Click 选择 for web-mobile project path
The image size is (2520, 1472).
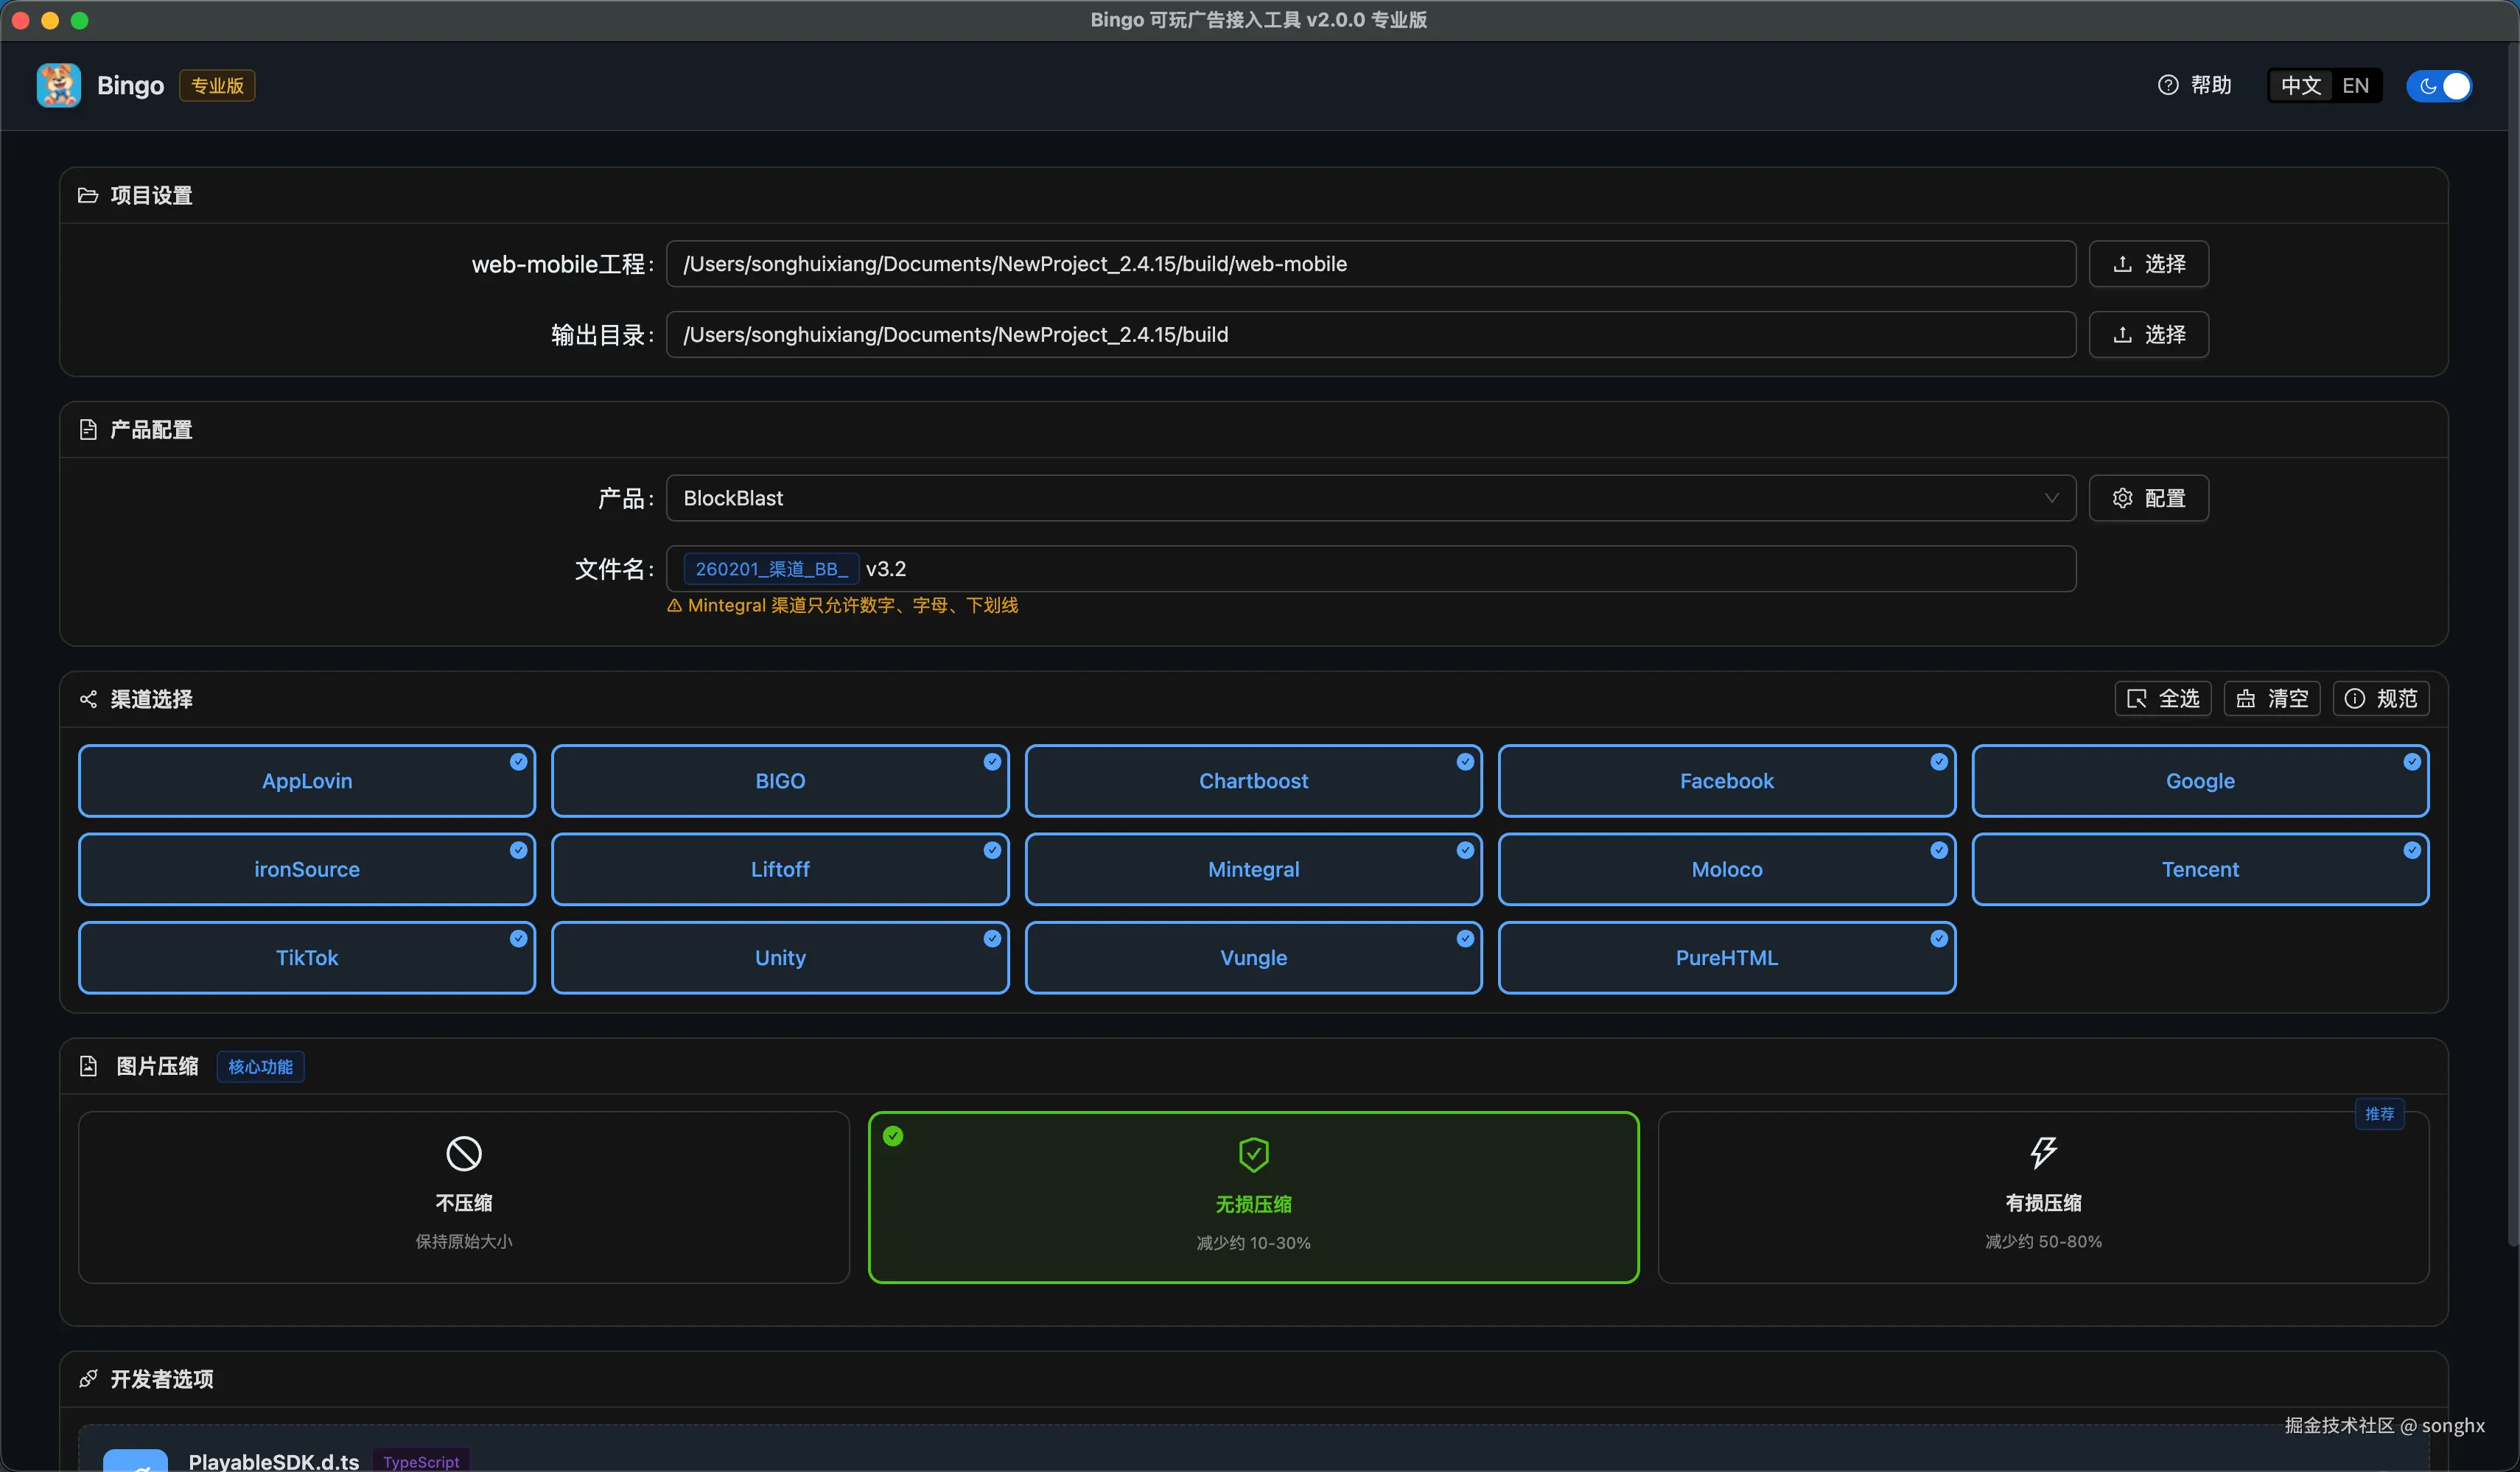[2148, 264]
